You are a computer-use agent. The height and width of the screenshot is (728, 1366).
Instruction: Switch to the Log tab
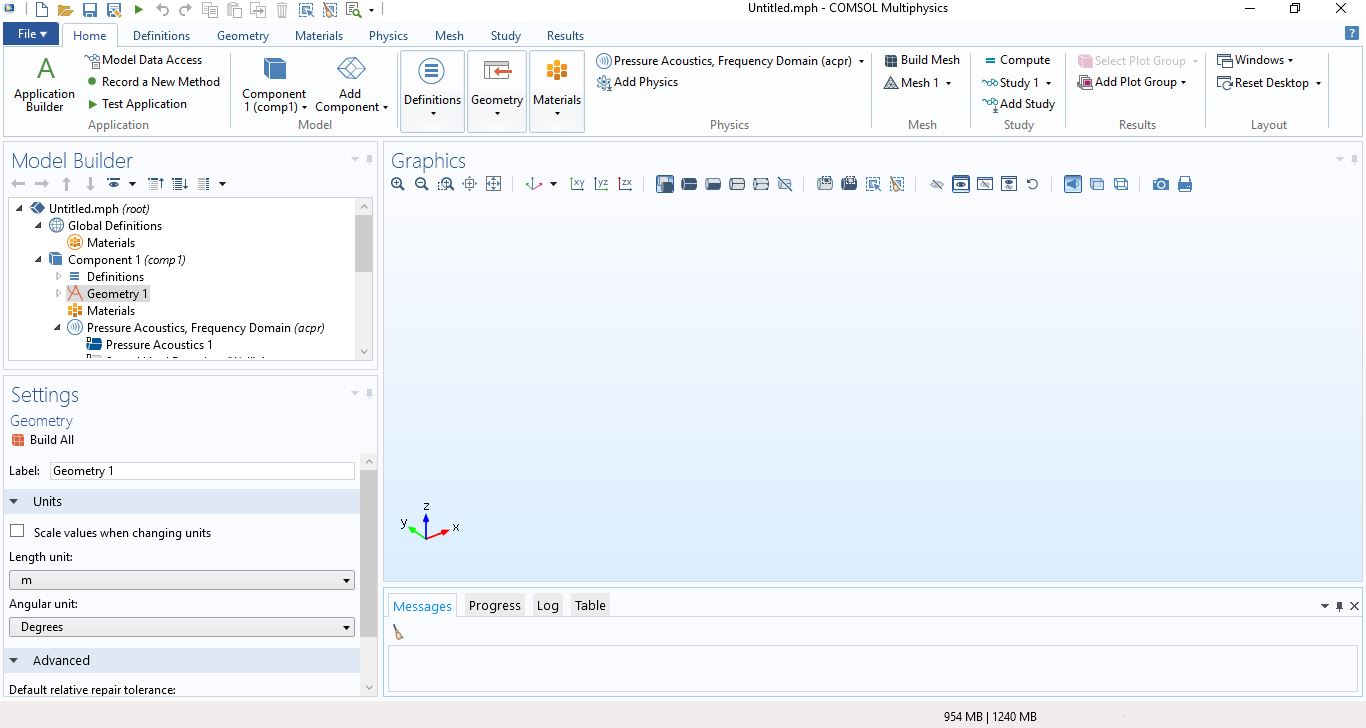(x=548, y=605)
